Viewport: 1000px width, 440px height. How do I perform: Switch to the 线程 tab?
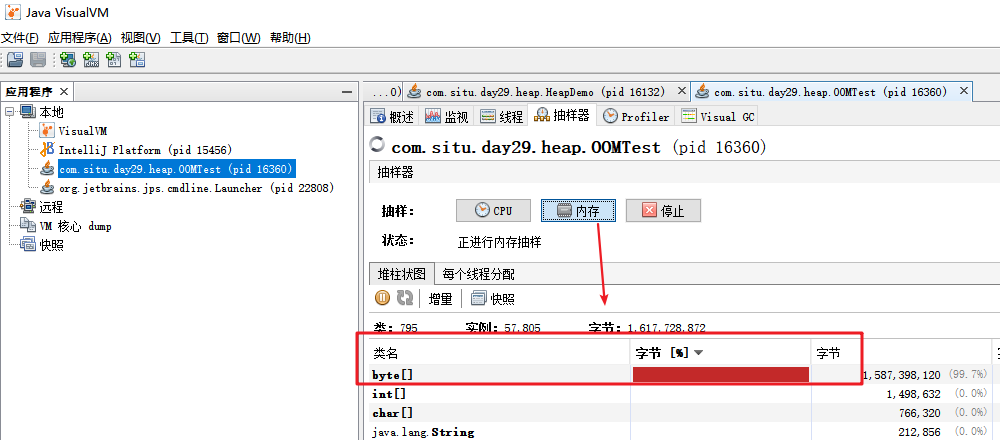501,117
